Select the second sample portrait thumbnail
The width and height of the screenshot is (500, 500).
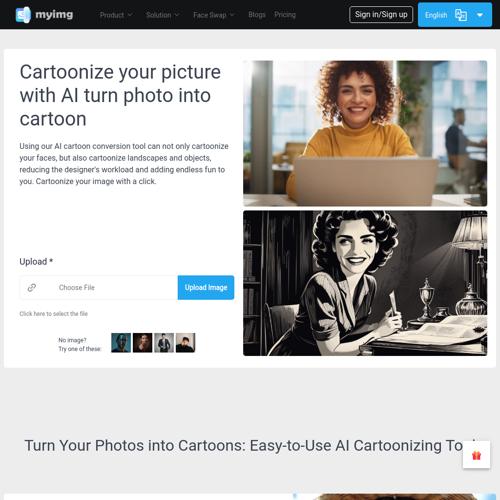pyautogui.click(x=142, y=343)
